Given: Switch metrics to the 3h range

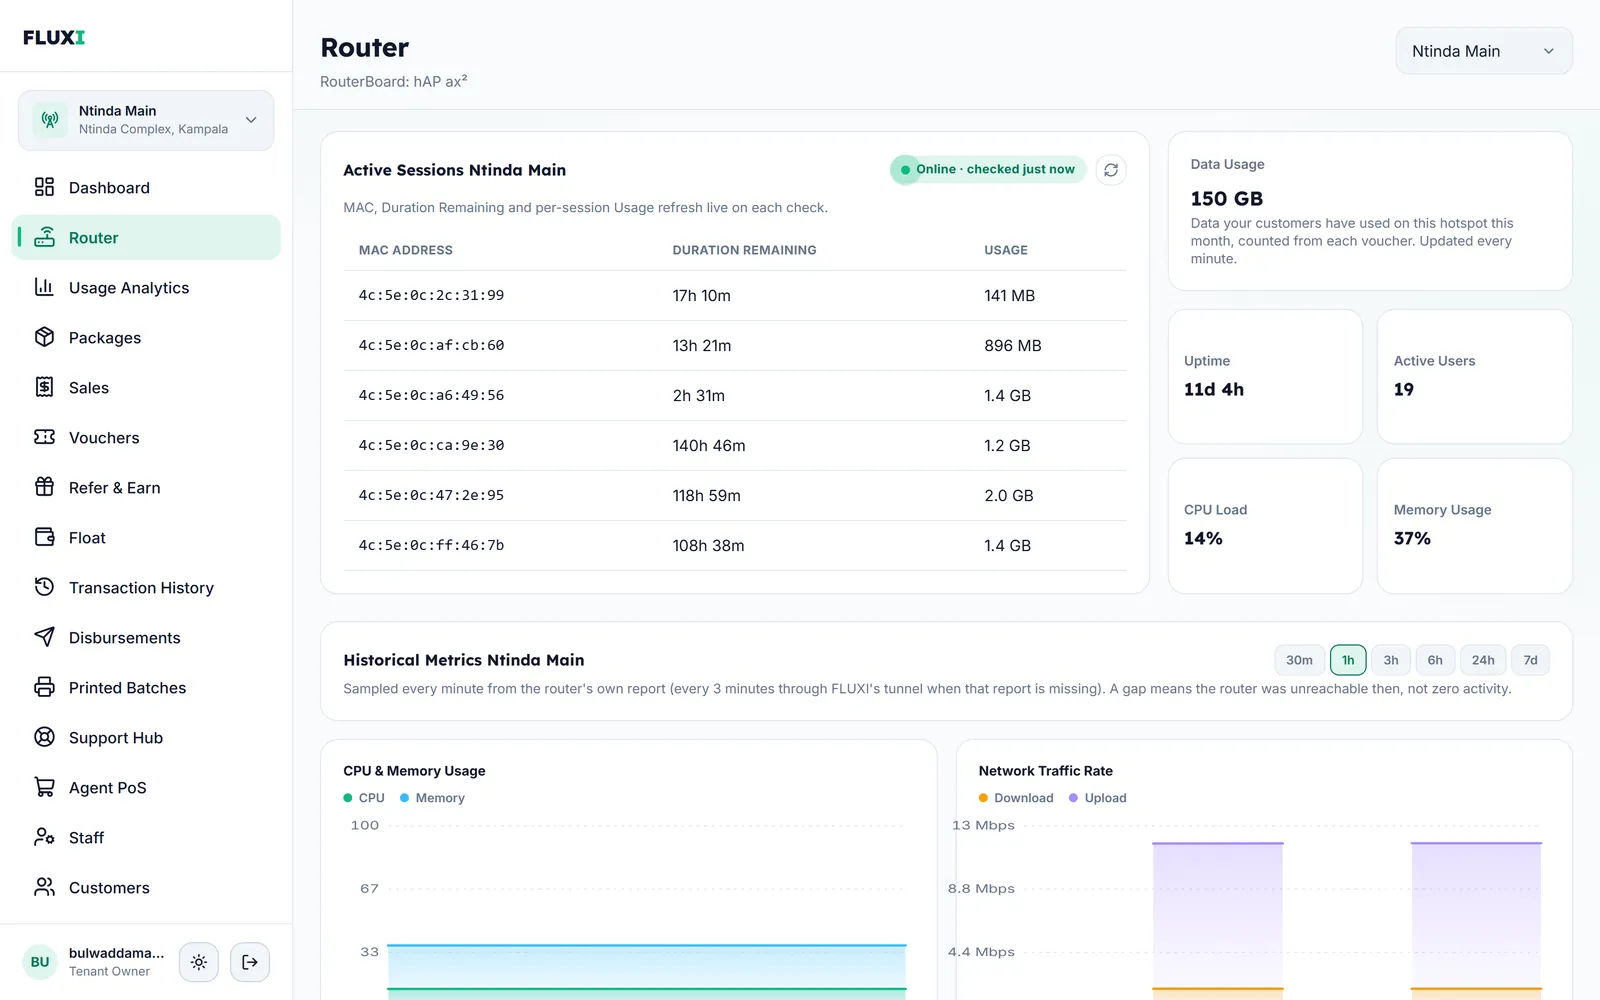Looking at the screenshot, I should (x=1391, y=660).
